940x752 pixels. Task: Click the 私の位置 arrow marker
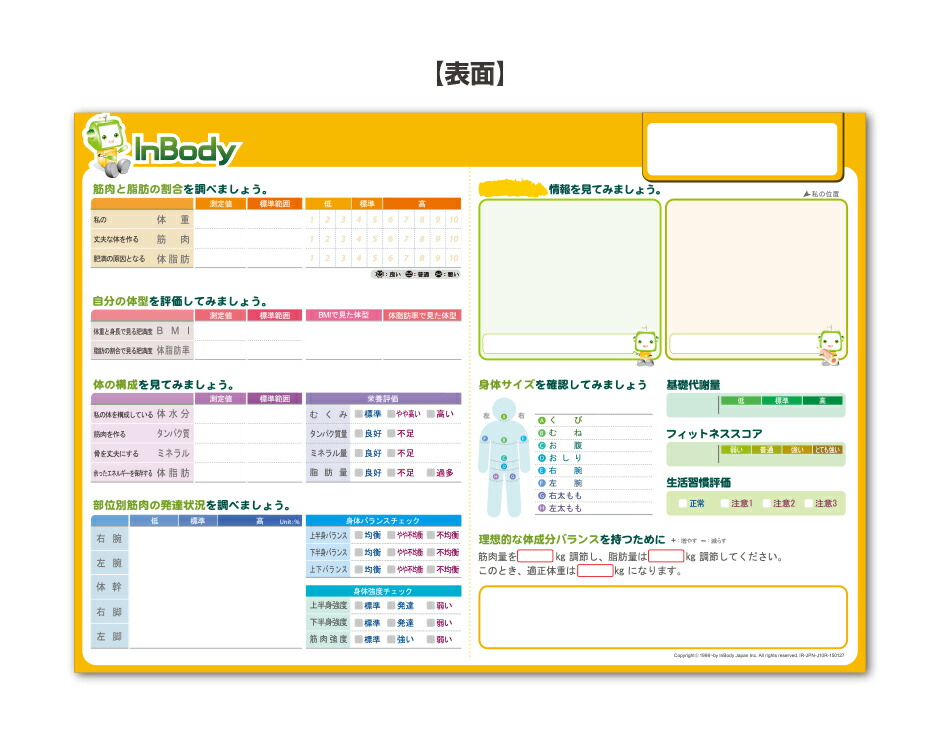(806, 194)
